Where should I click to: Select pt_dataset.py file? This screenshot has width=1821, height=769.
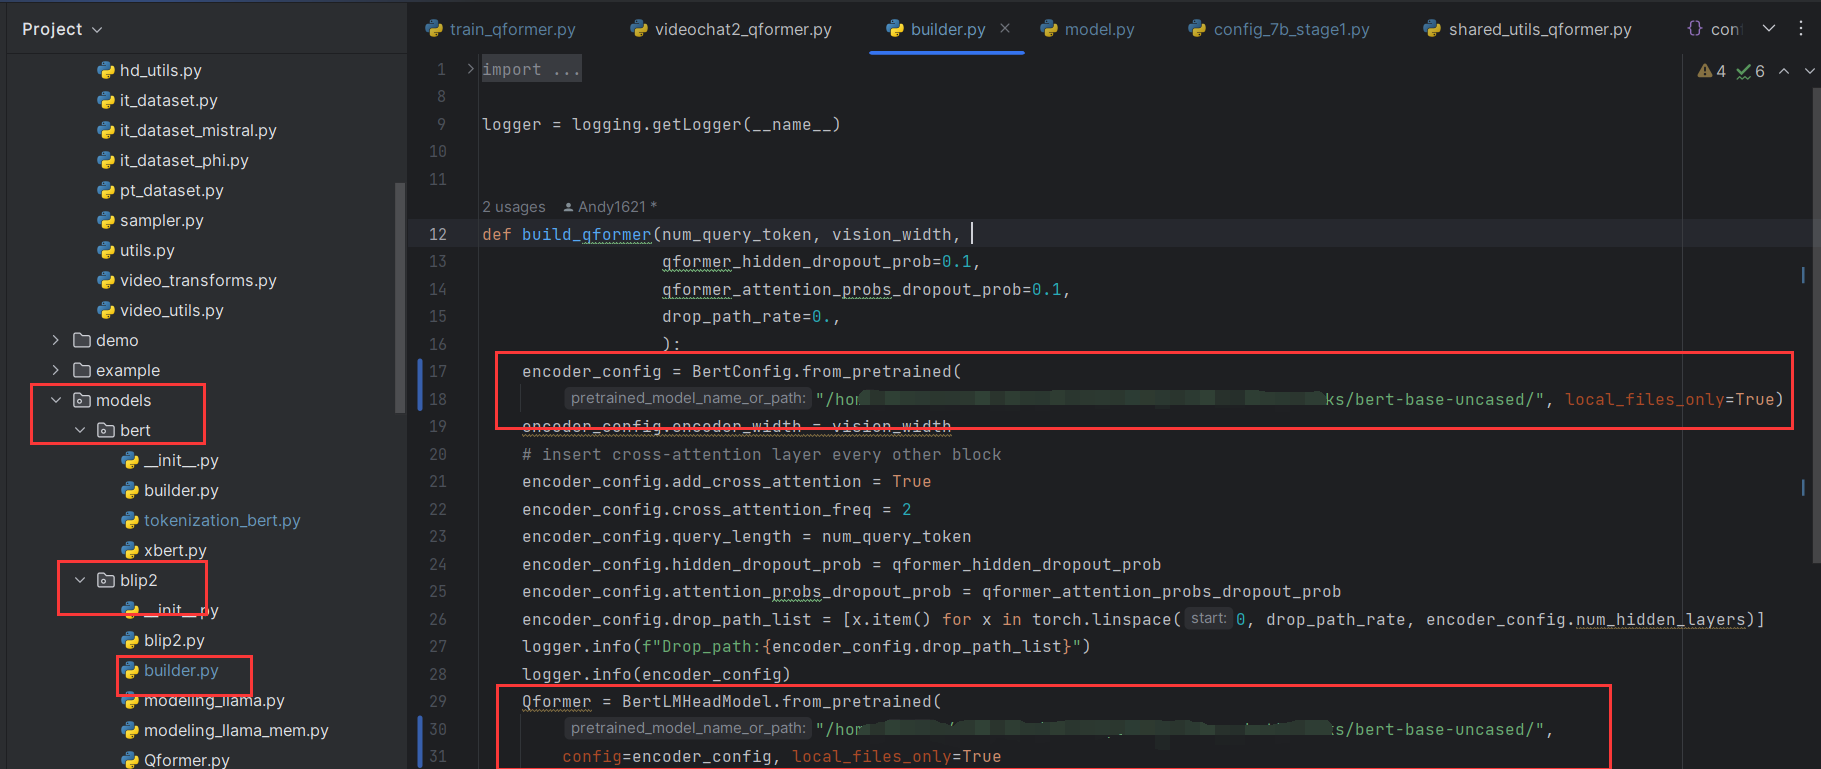tap(171, 190)
